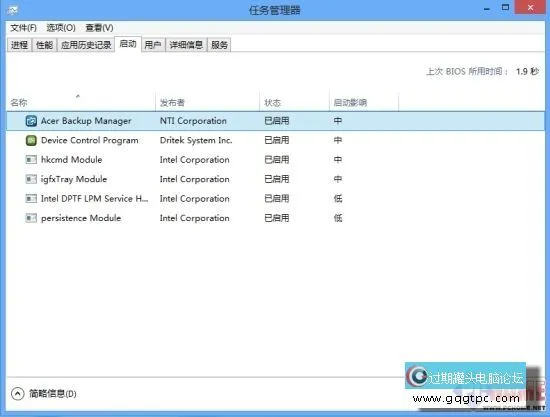Click the Dritek System Inc. publisher cell
Screen dimensions: 550x417
[196, 140]
